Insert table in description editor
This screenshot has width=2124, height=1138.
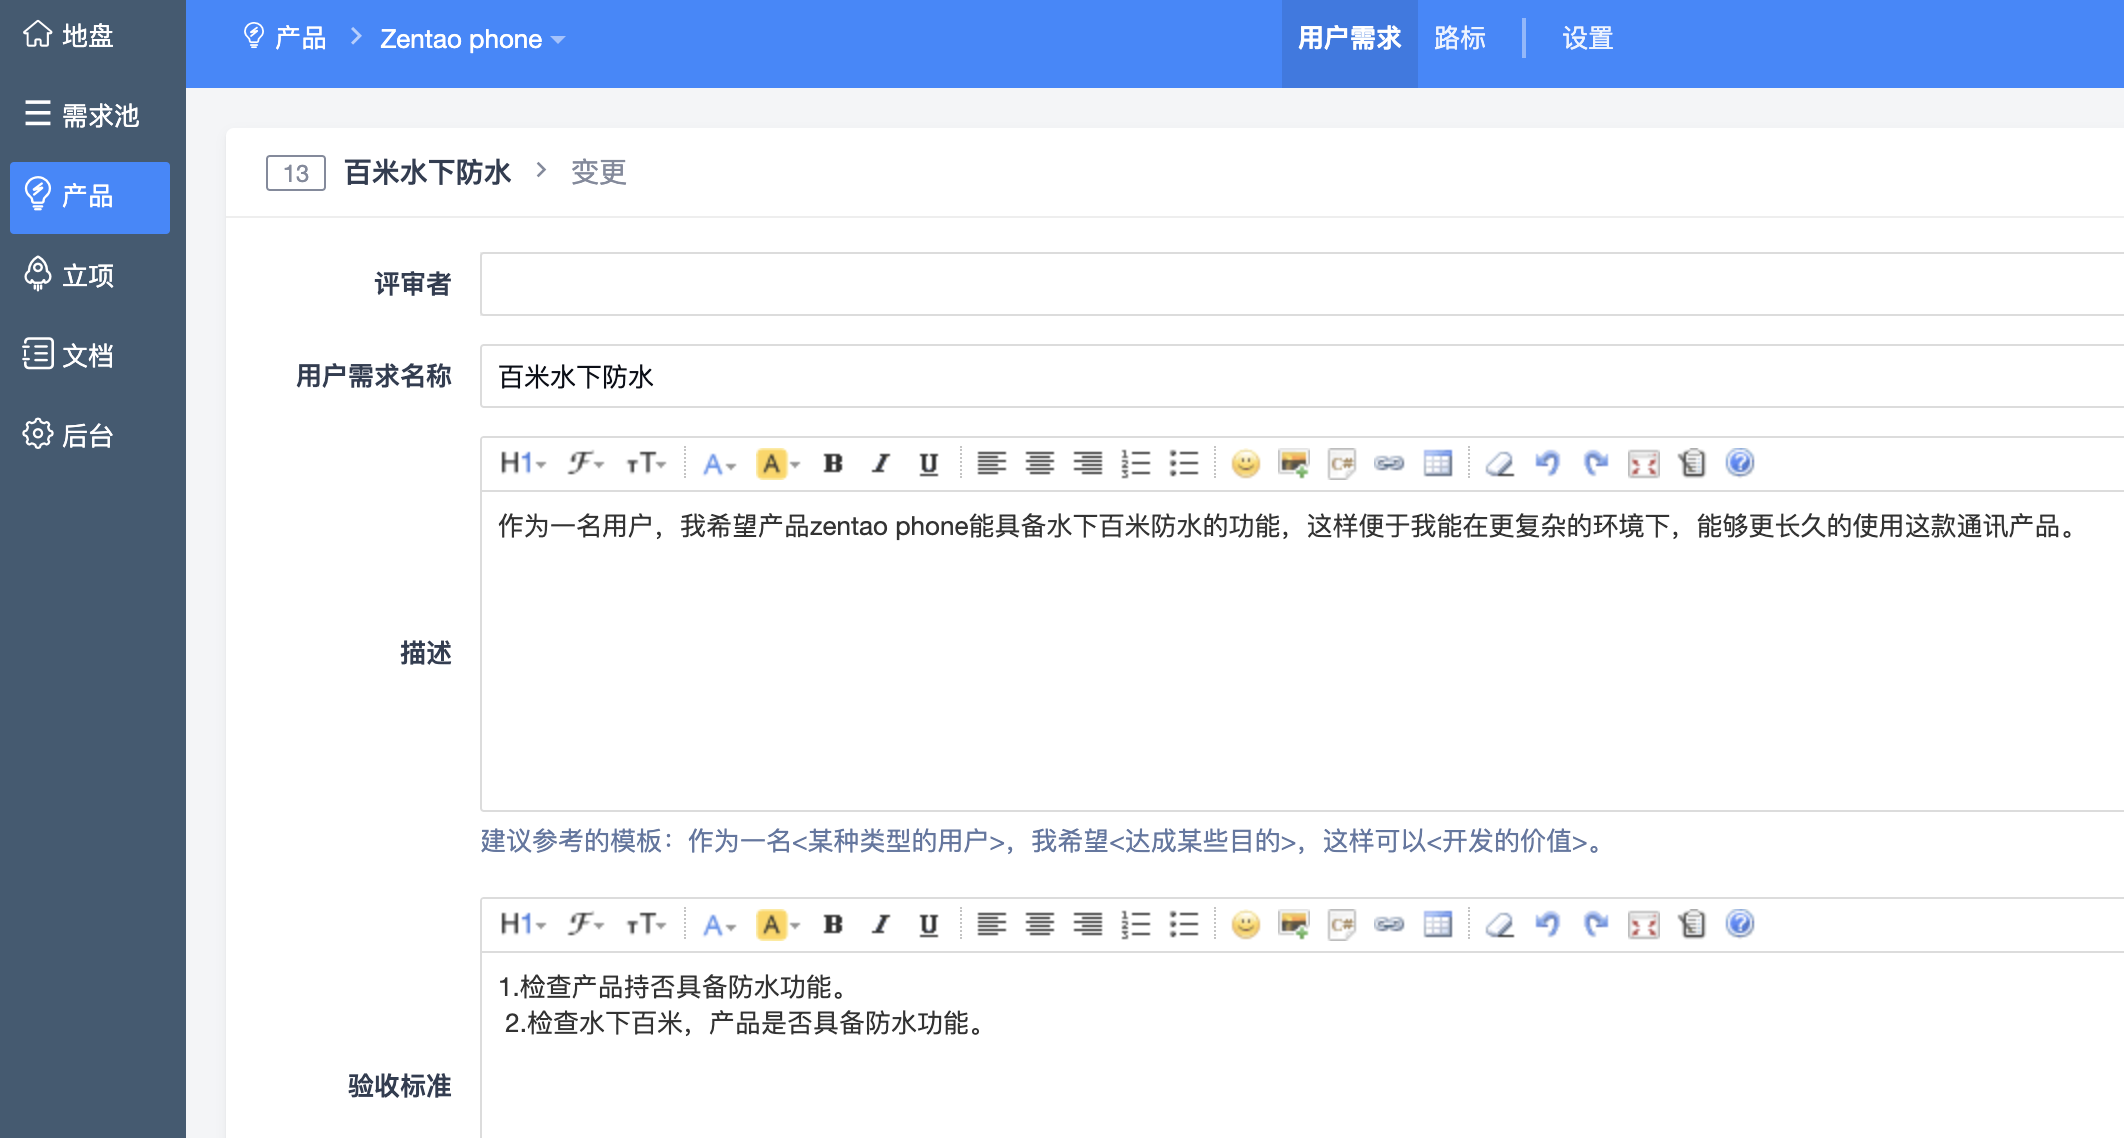tap(1437, 463)
